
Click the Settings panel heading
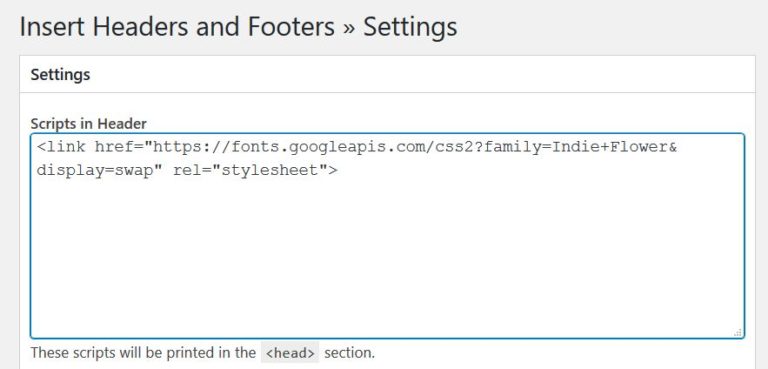click(x=60, y=74)
